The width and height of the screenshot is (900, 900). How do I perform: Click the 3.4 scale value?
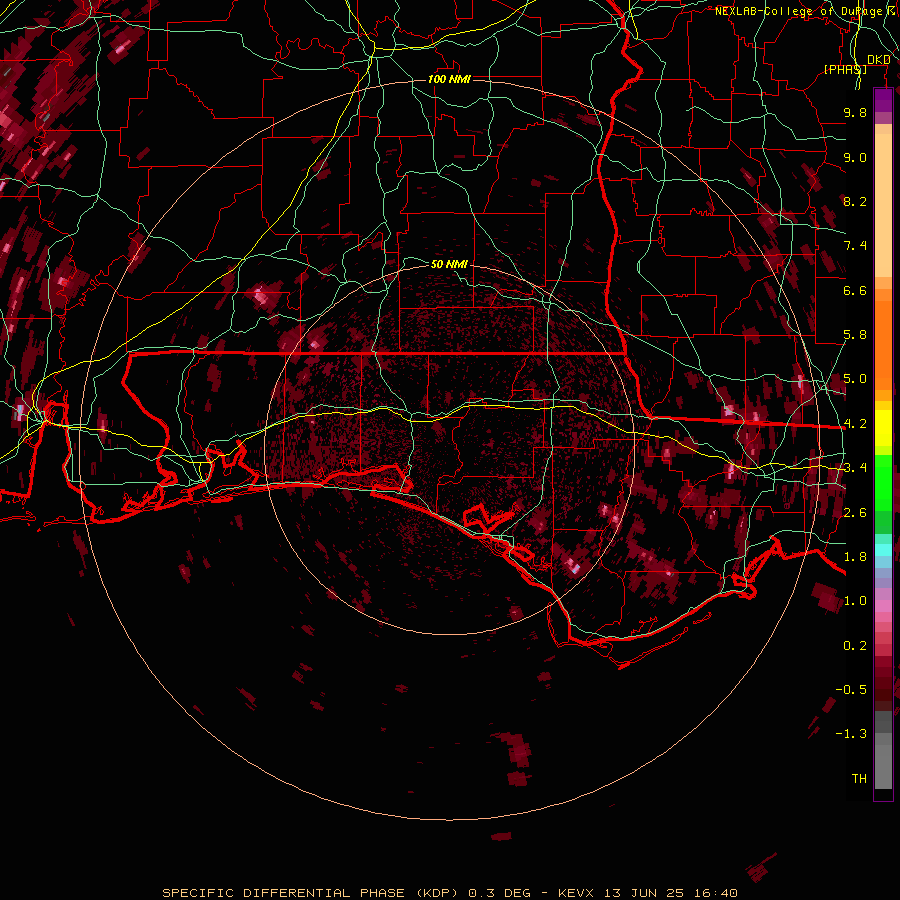click(x=855, y=468)
